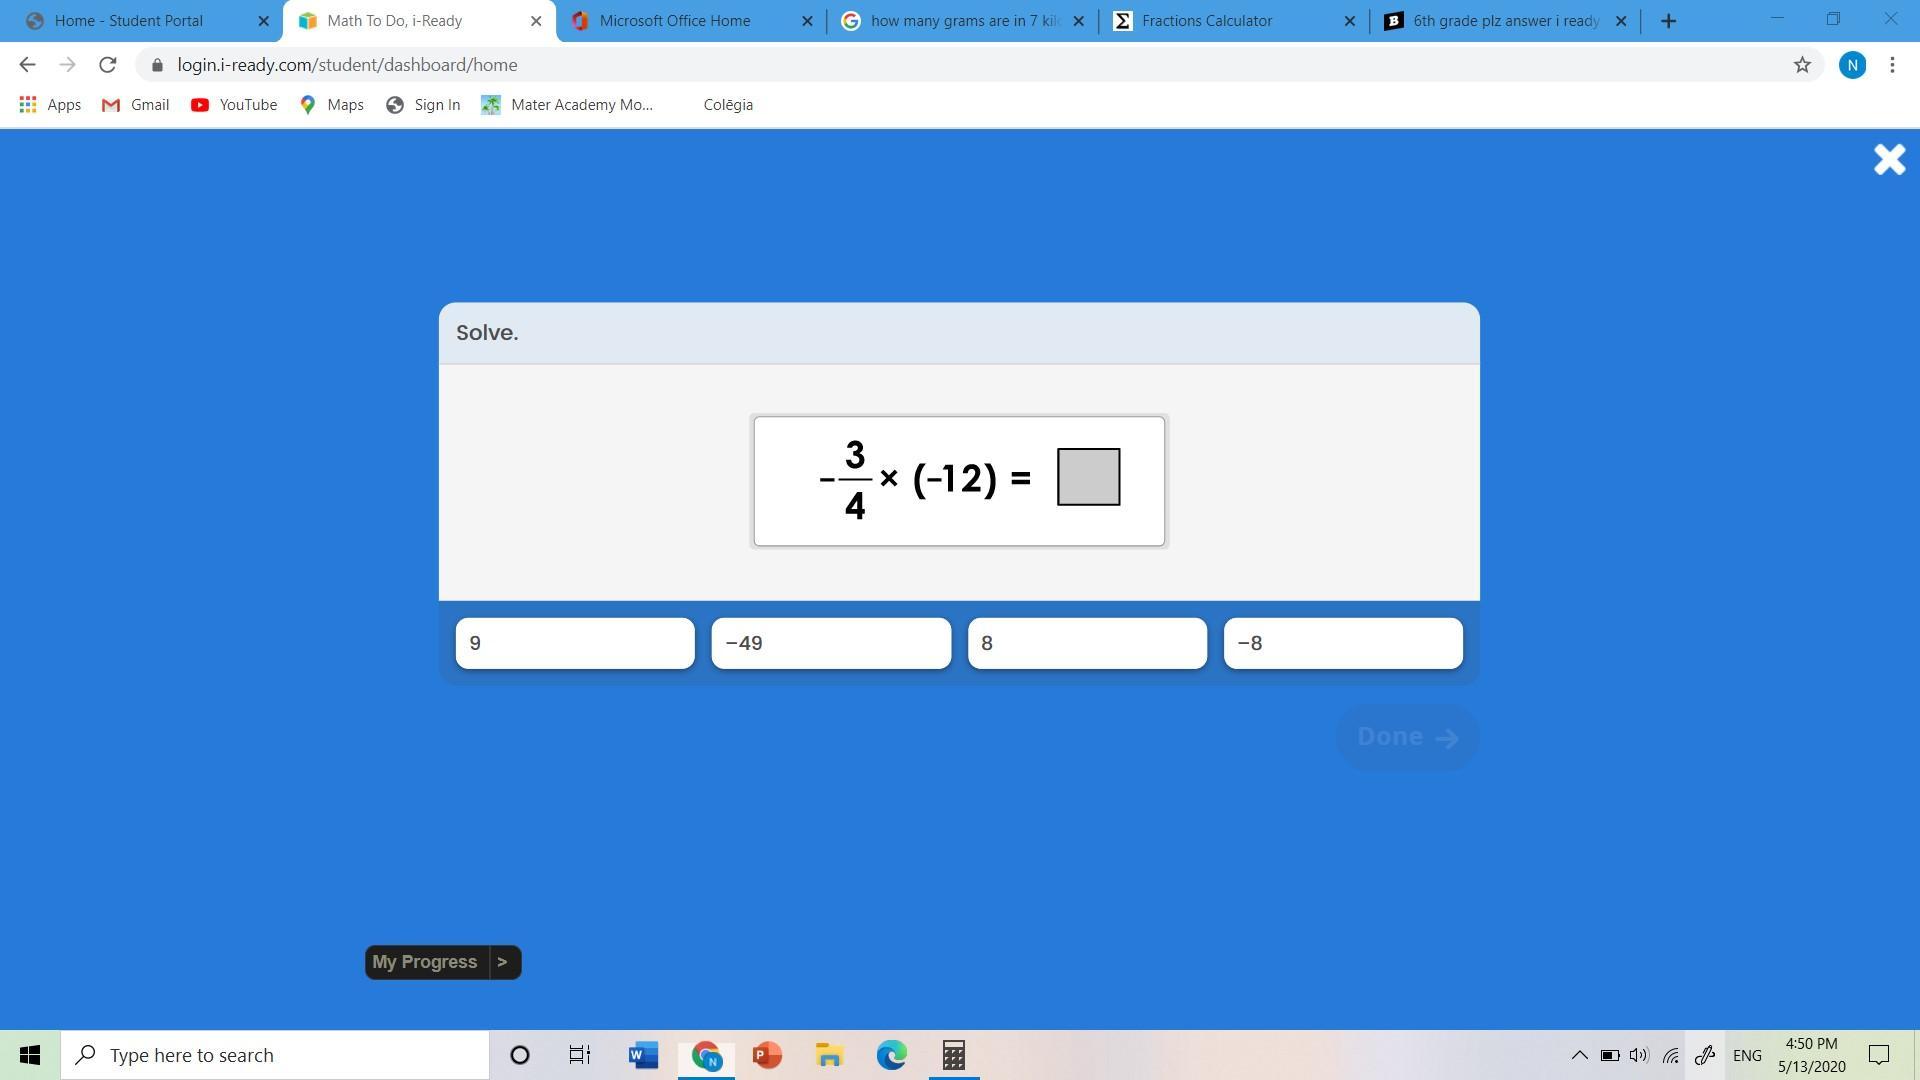Go back using the browser back arrow
This screenshot has height=1080, width=1920.
pyautogui.click(x=27, y=65)
